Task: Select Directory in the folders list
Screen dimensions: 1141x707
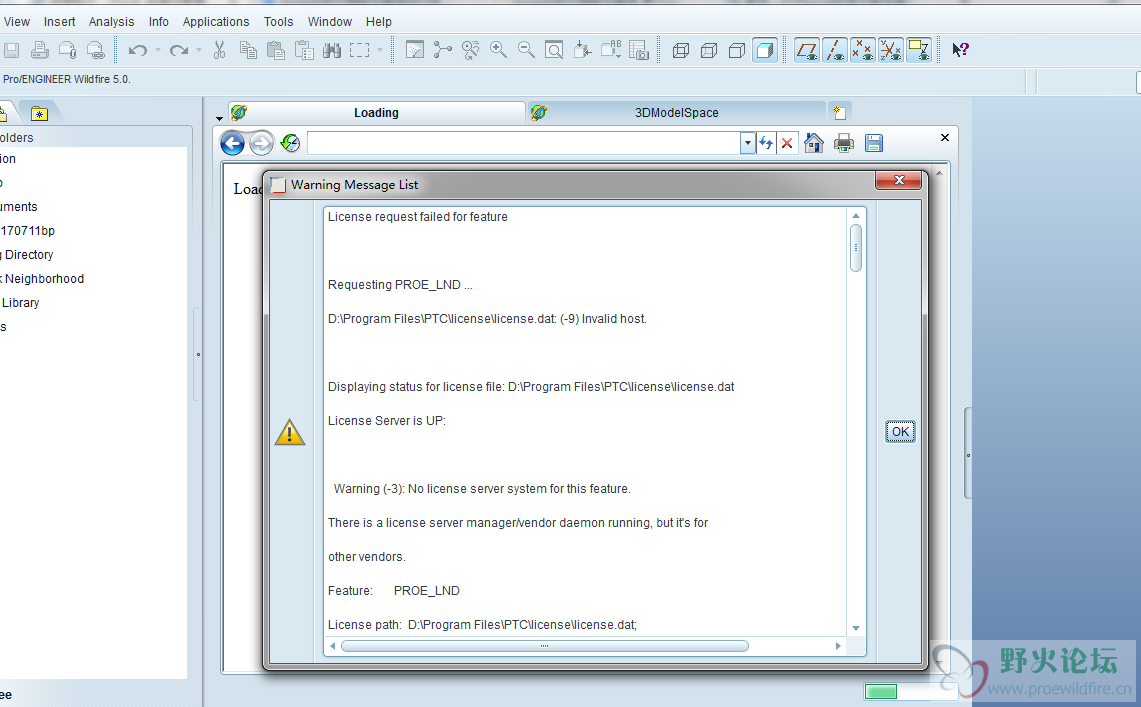Action: pyautogui.click(x=29, y=255)
